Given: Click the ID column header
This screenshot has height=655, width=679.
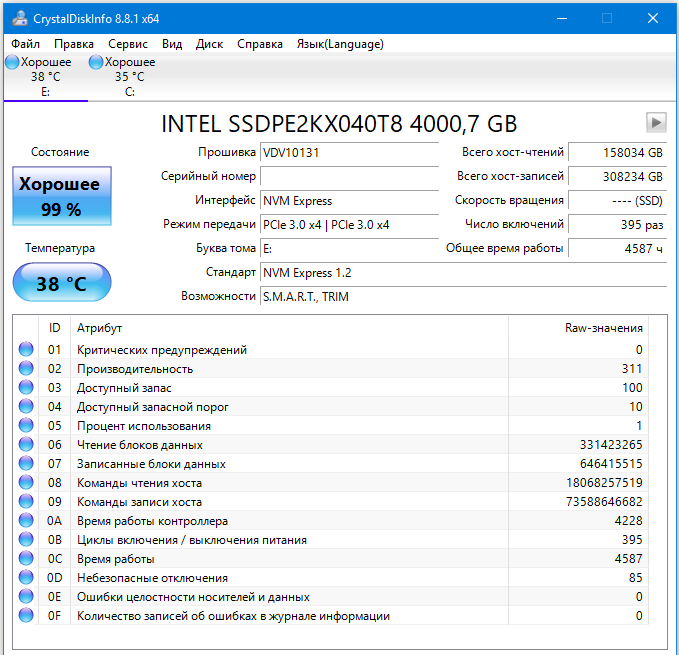Looking at the screenshot, I should (55, 328).
